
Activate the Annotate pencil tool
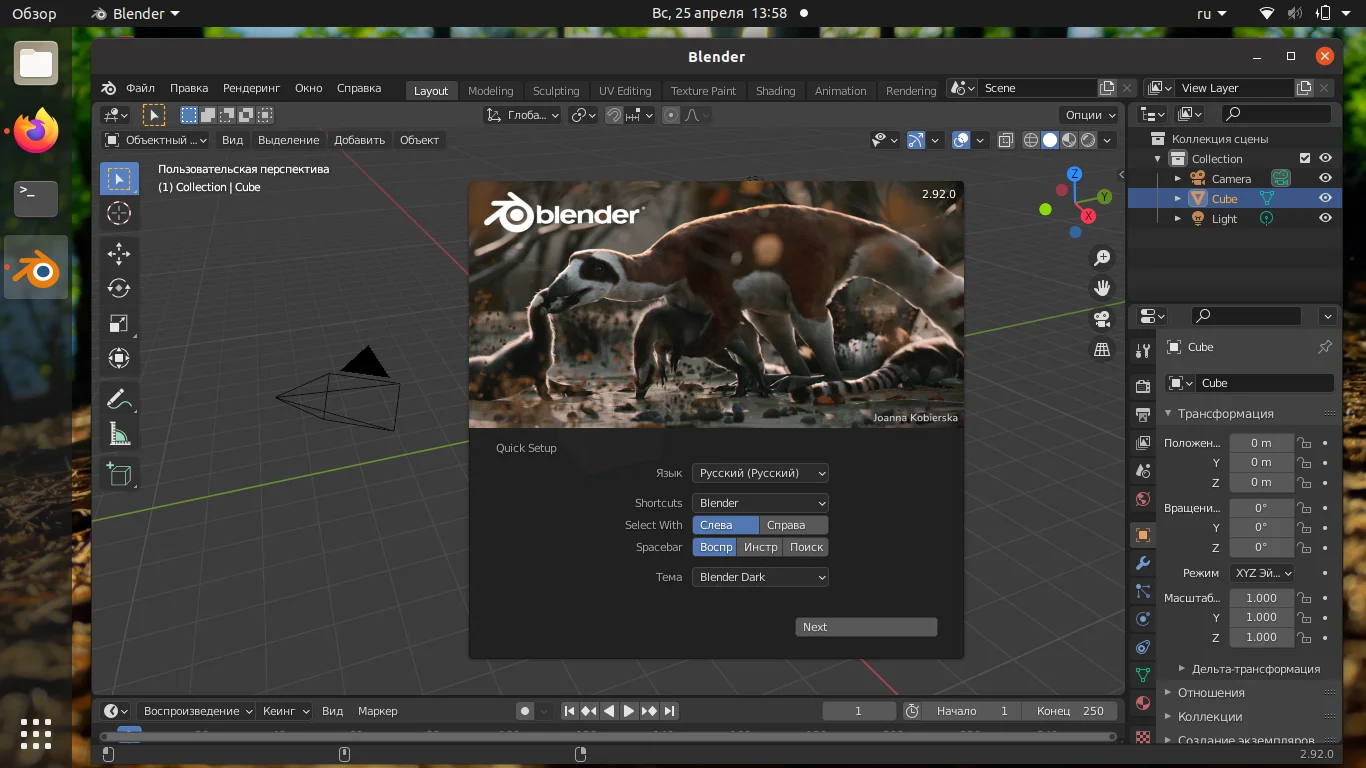(119, 399)
